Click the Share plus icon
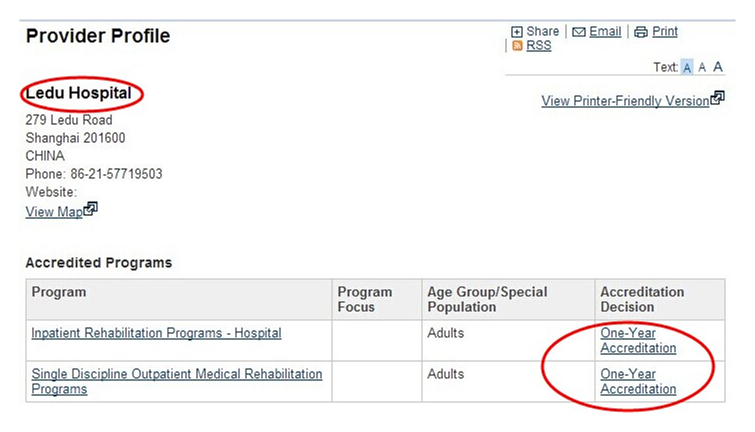Image resolution: width=755 pixels, height=432 pixels. pyautogui.click(x=517, y=32)
